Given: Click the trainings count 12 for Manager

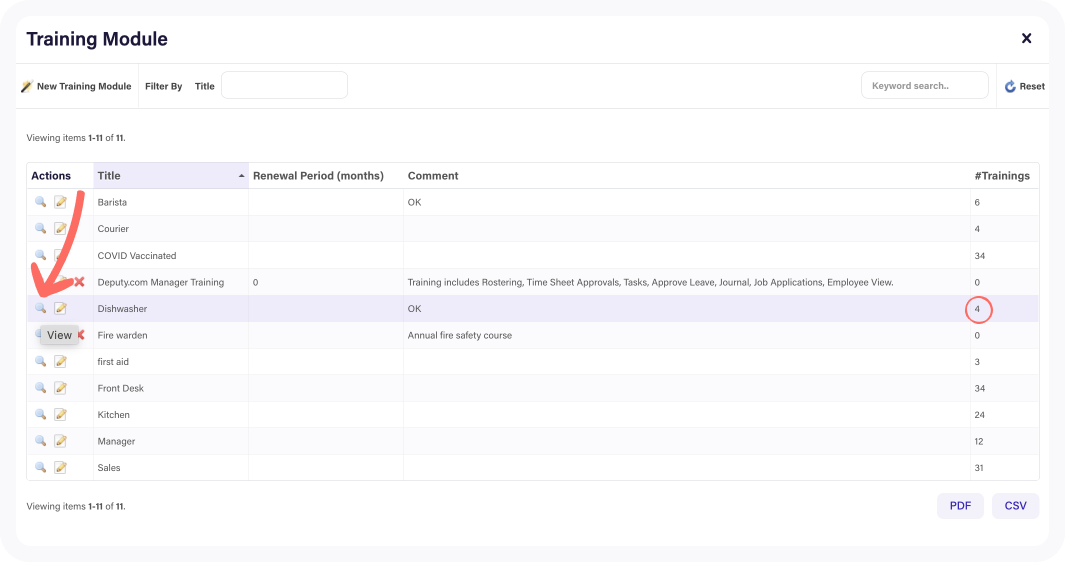Looking at the screenshot, I should [x=979, y=441].
